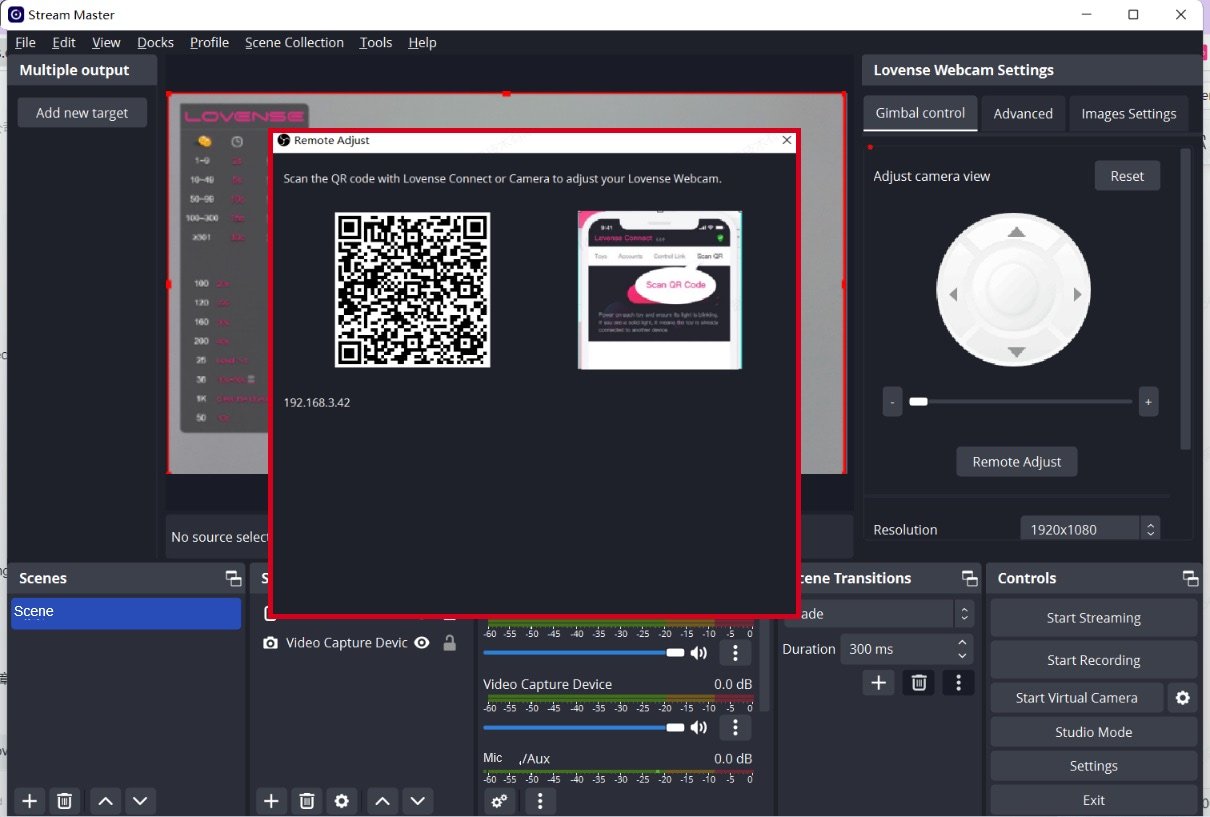Screen dimensions: 1210x817
Task: Open the Docks menu
Action: pos(155,42)
